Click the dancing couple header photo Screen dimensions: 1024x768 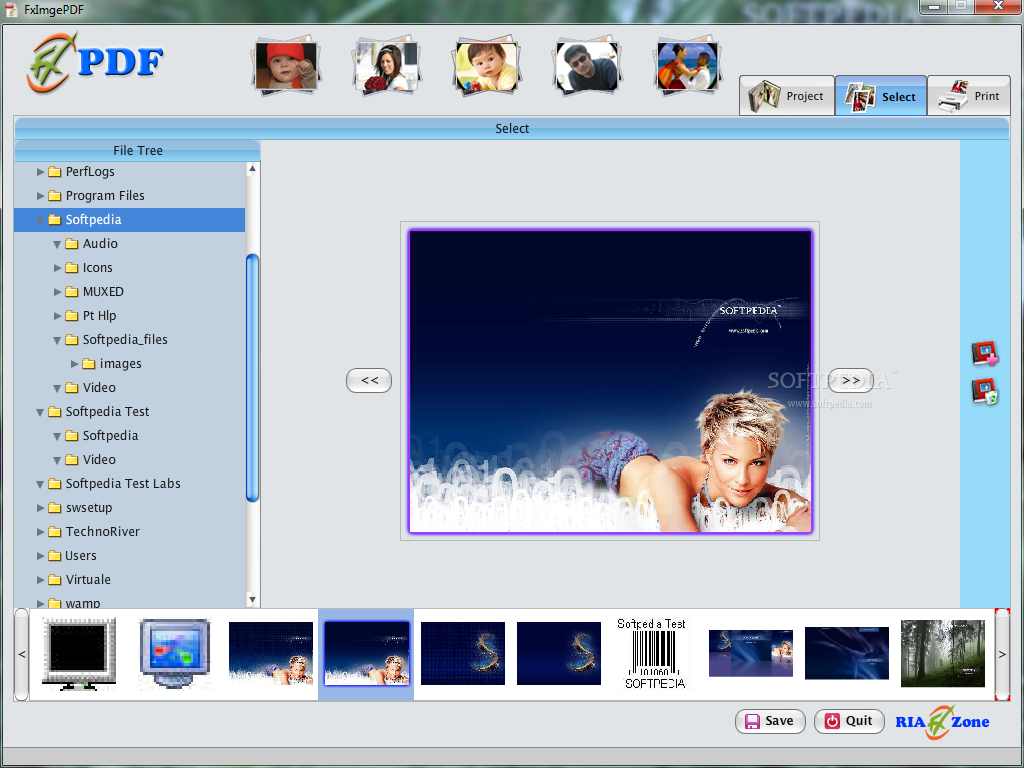pyautogui.click(x=687, y=65)
